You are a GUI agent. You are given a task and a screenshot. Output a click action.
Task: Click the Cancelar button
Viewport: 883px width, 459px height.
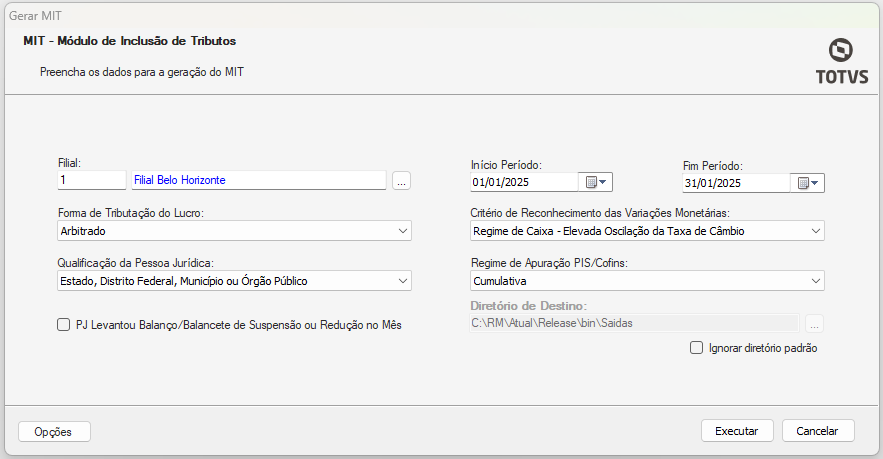pyautogui.click(x=817, y=431)
